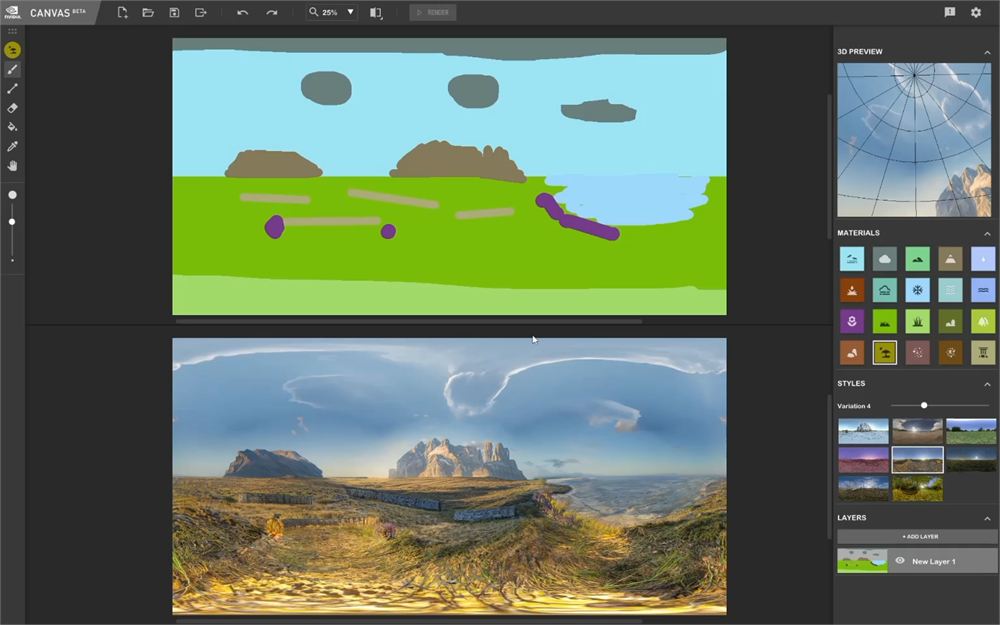Open the feedback icon in the top bar
The width and height of the screenshot is (1000, 625).
(x=950, y=12)
